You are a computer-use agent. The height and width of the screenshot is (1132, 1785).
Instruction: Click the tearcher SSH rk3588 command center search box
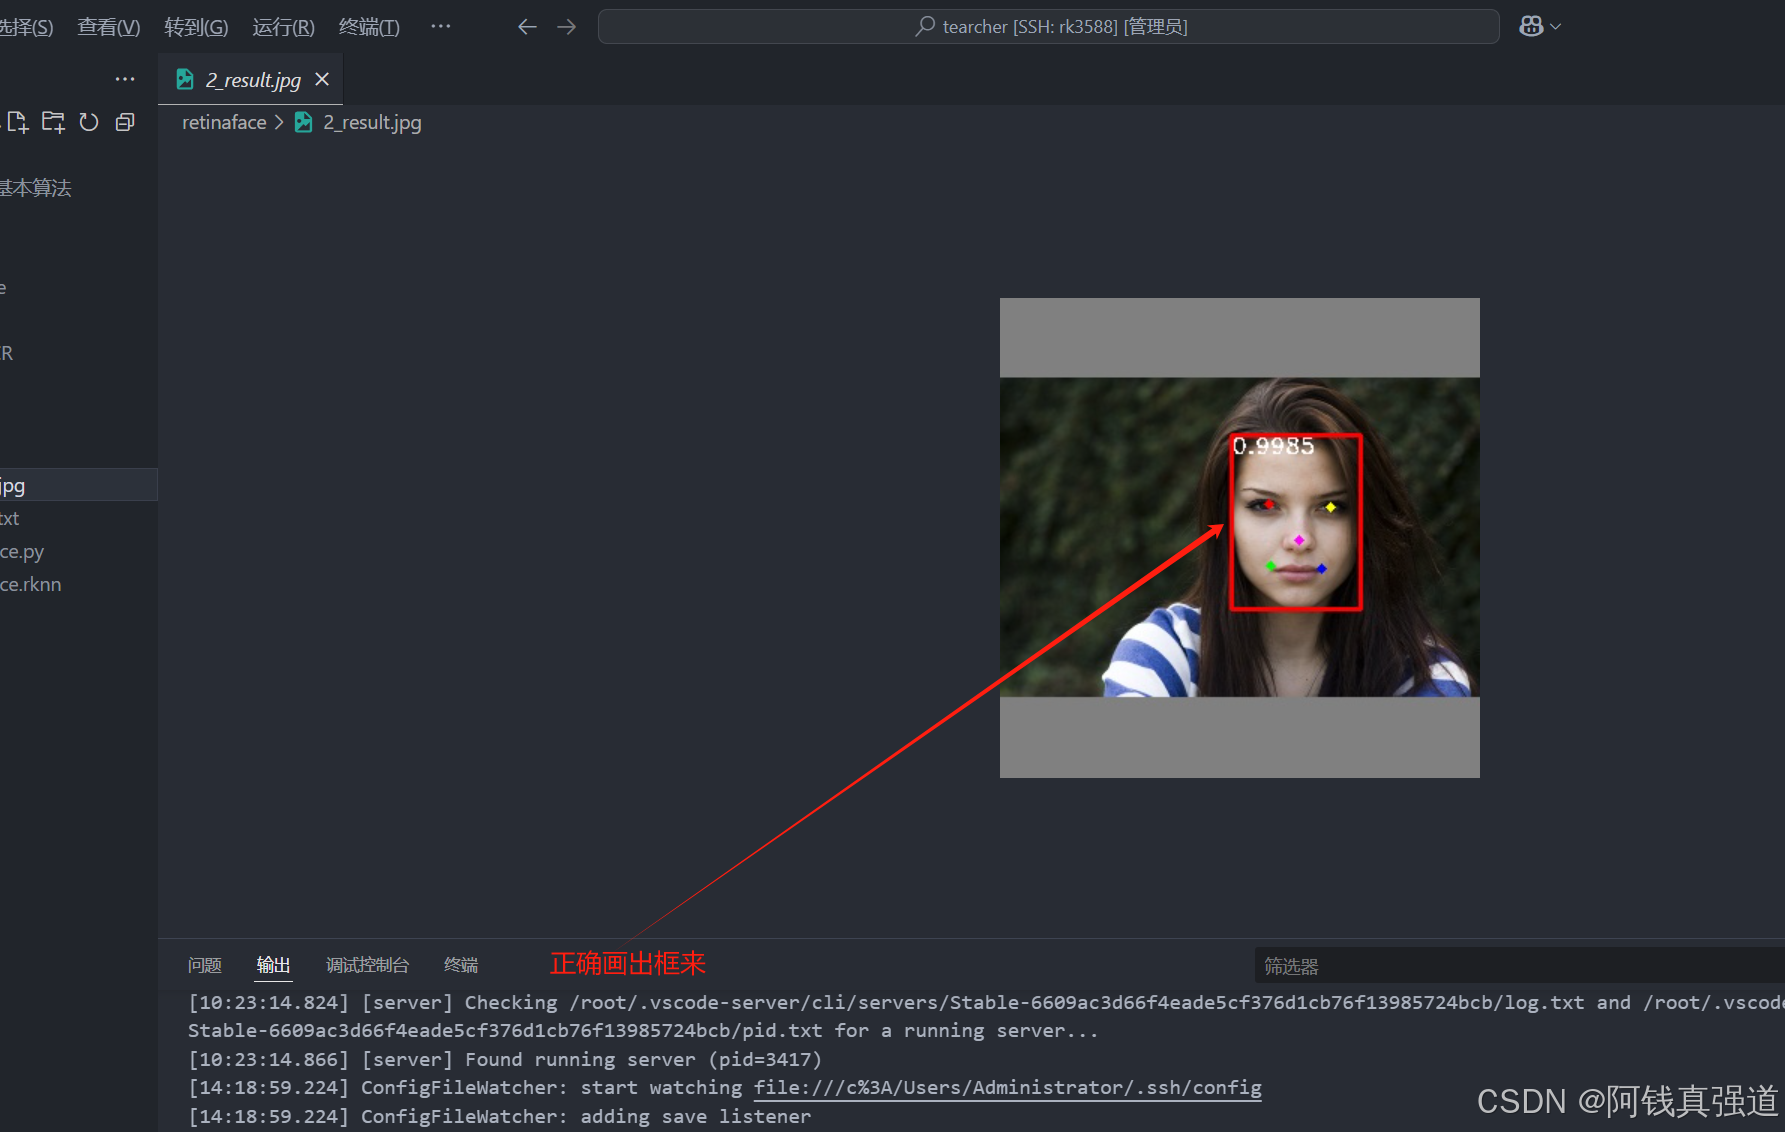click(1048, 27)
